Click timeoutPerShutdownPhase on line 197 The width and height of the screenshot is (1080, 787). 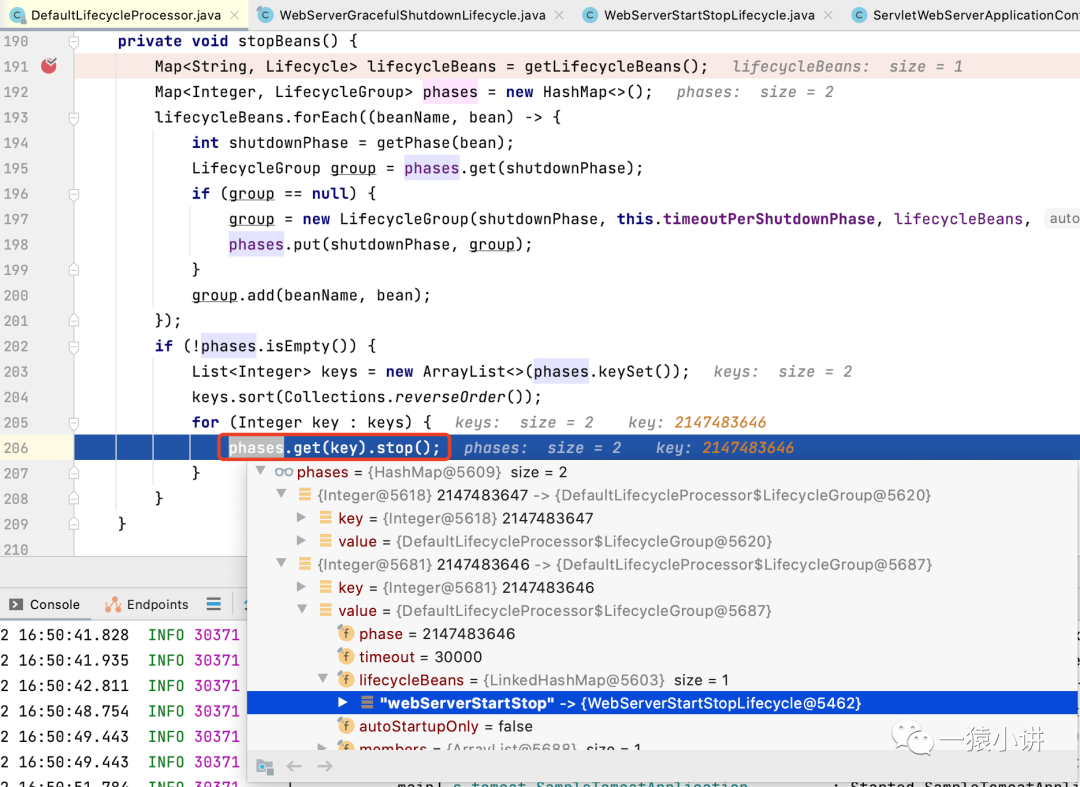pos(769,219)
